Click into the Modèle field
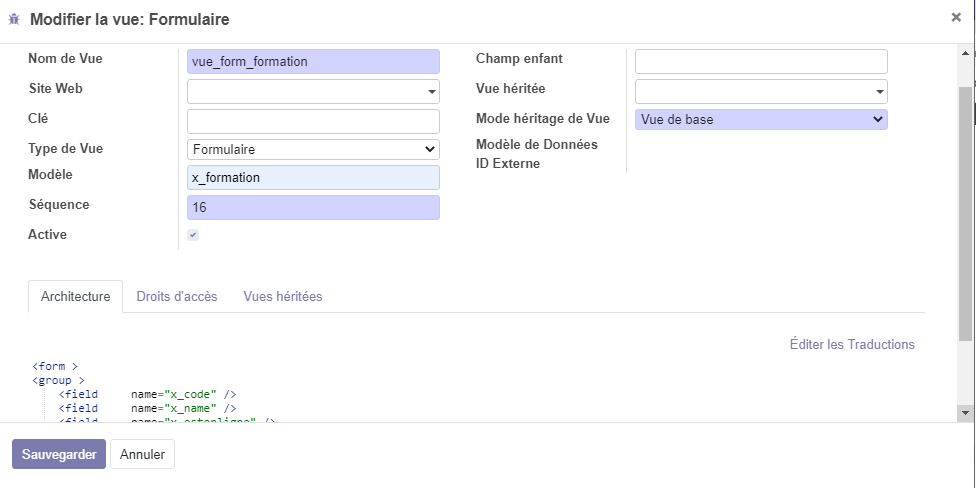 click(x=313, y=178)
